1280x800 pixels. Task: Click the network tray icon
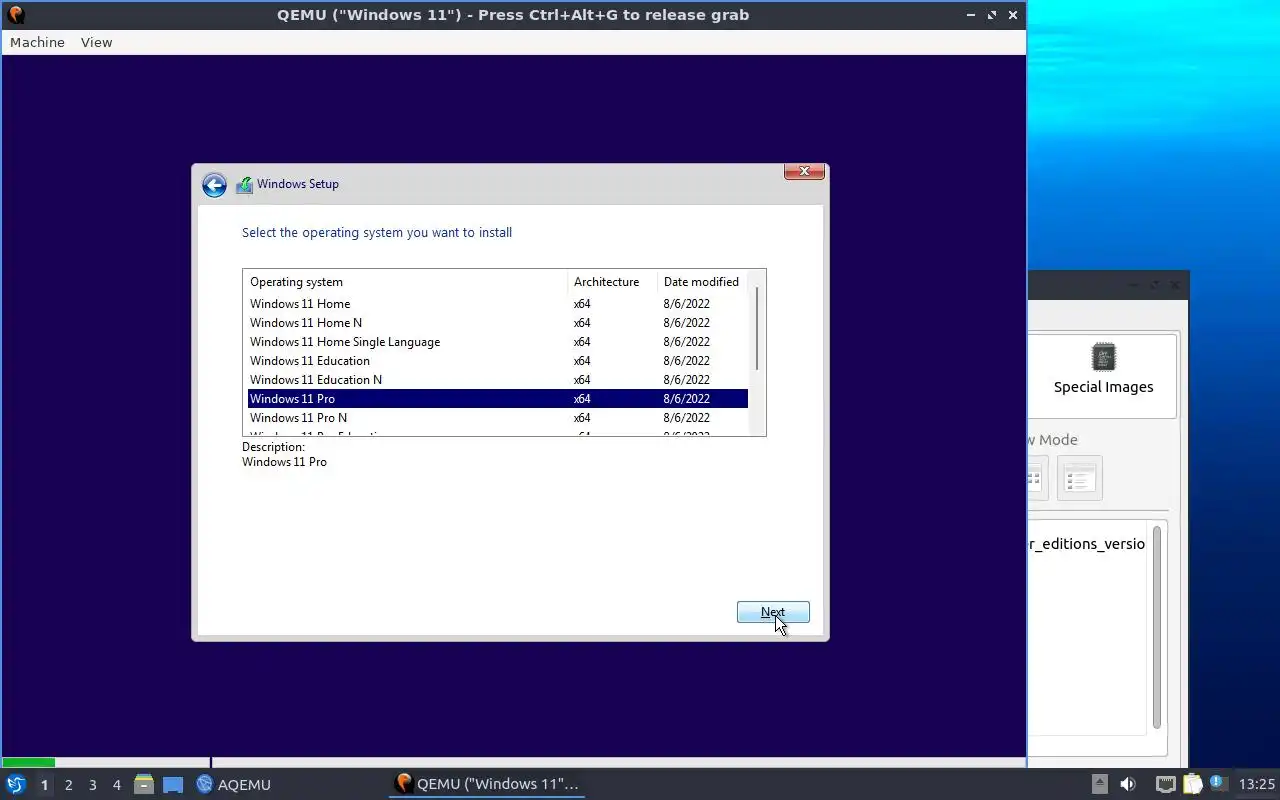(1165, 784)
